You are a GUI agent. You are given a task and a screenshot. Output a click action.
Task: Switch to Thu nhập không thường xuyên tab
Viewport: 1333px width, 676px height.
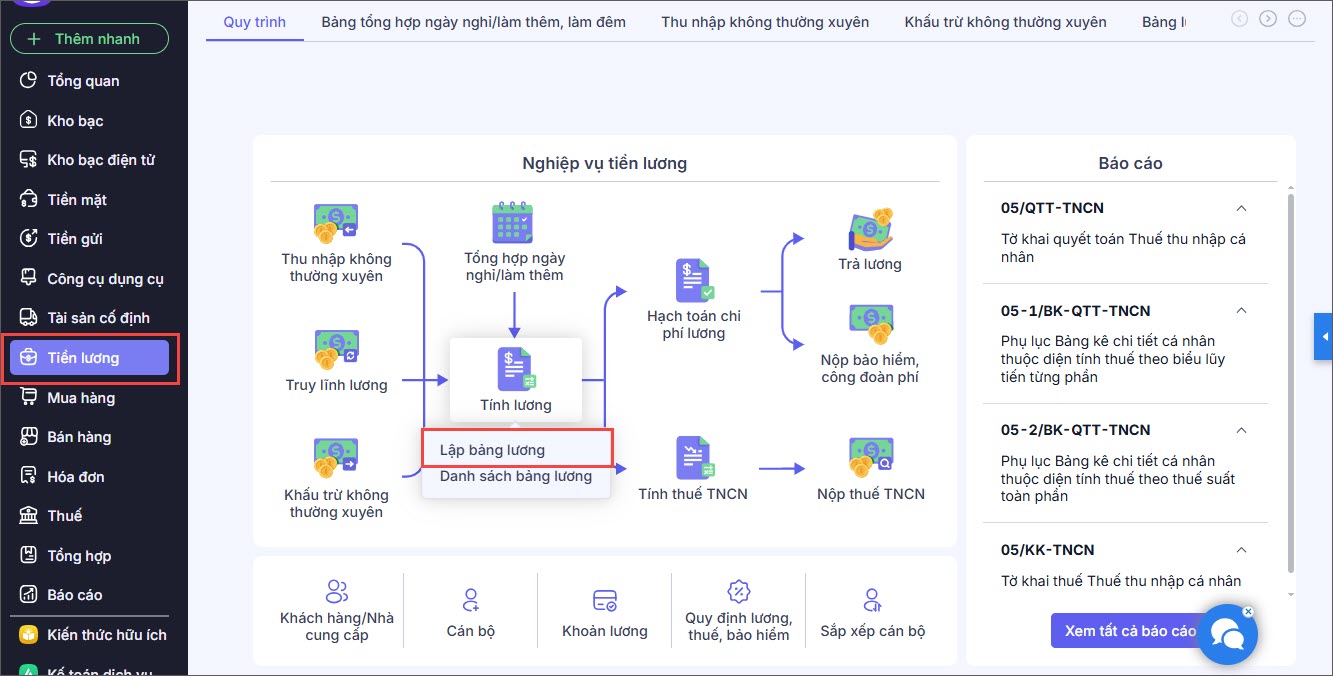tap(765, 21)
